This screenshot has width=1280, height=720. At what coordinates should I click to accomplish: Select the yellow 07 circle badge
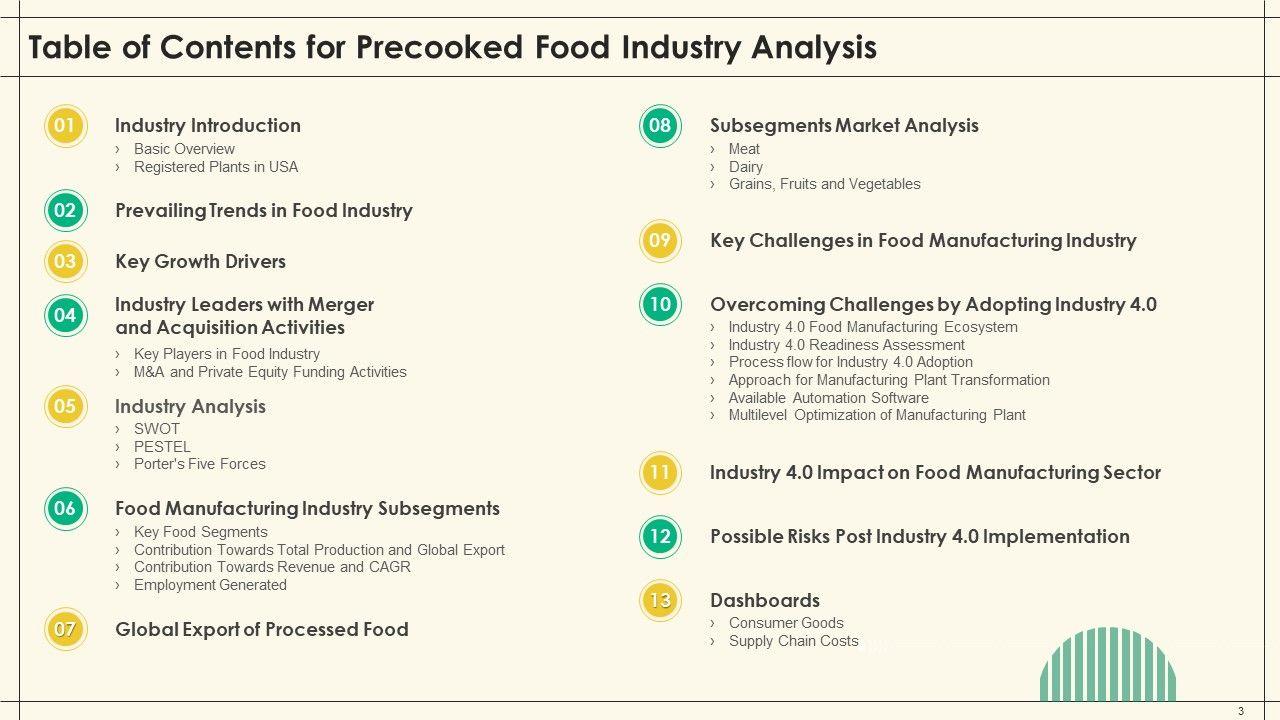coord(65,630)
